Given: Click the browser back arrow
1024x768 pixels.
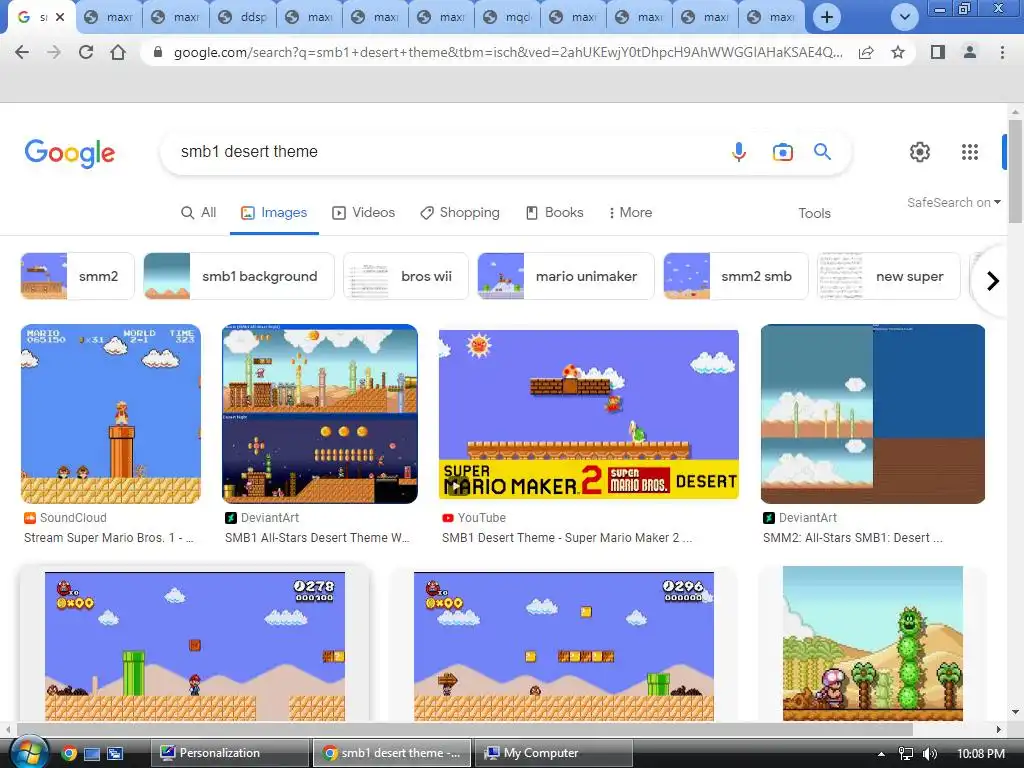Looking at the screenshot, I should (22, 52).
